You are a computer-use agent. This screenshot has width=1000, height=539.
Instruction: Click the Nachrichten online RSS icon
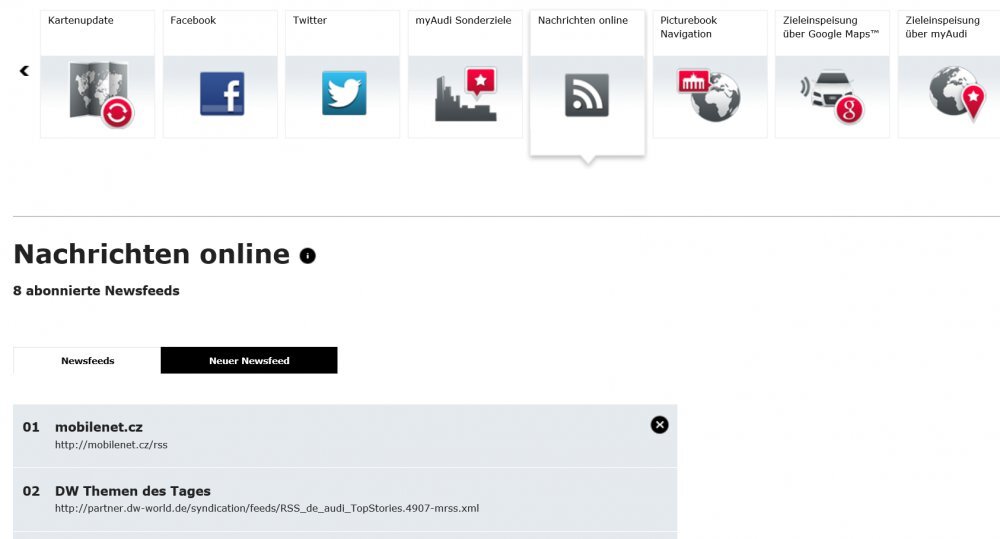587,96
